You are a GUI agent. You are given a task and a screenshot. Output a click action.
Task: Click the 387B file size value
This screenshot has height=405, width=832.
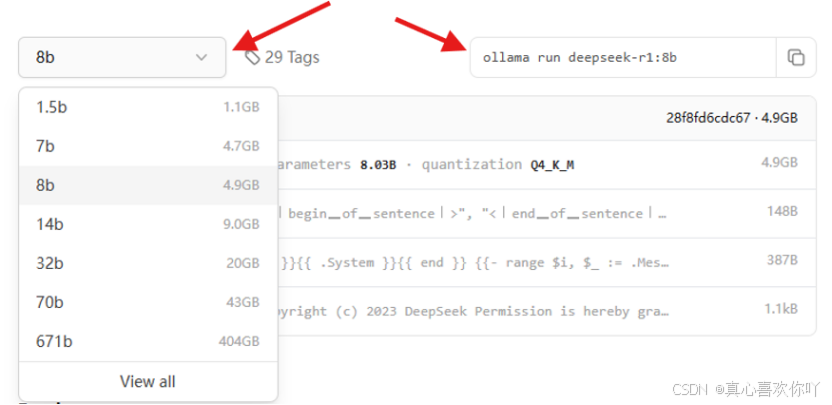pos(782,260)
